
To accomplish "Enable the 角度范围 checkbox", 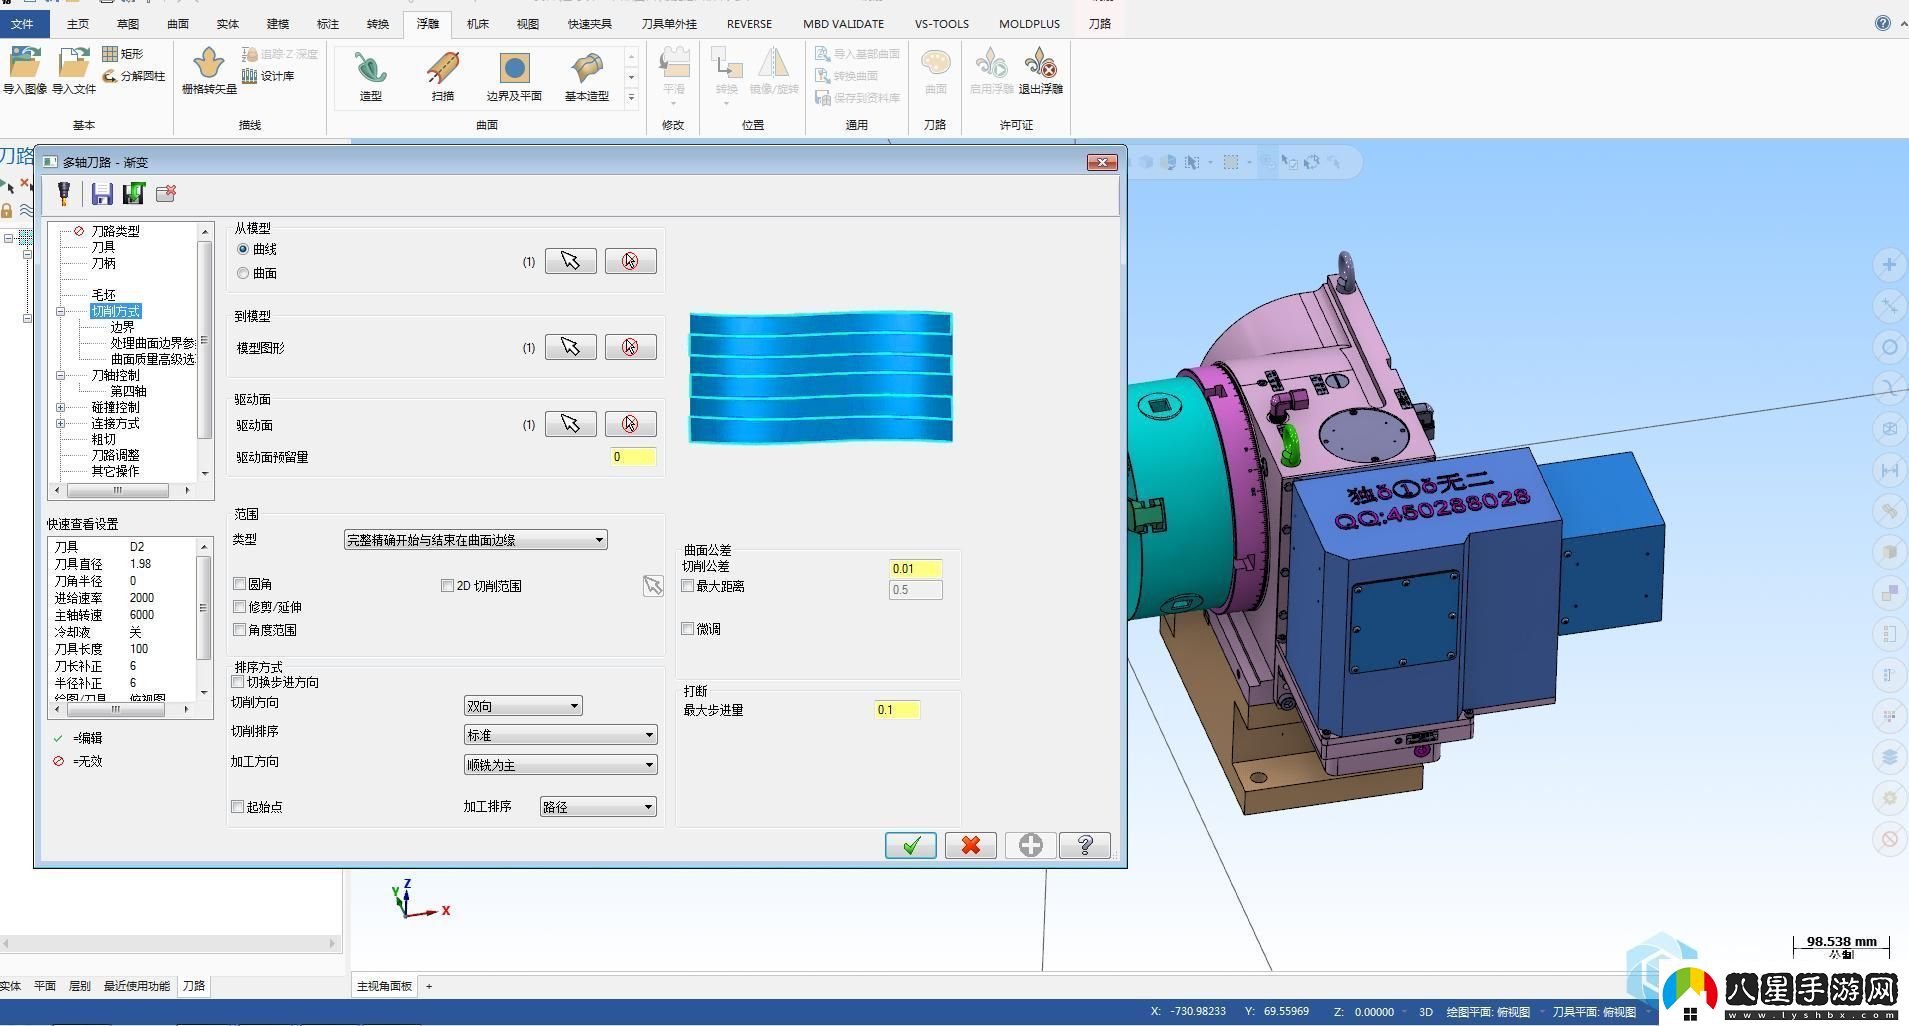I will 239,630.
